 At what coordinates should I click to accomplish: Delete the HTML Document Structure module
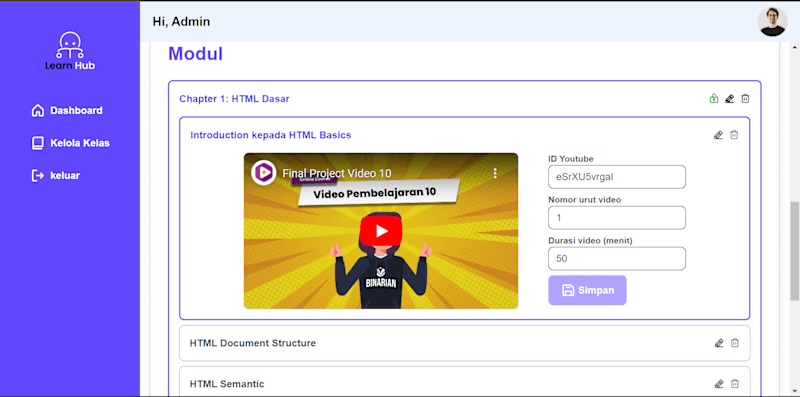[735, 343]
